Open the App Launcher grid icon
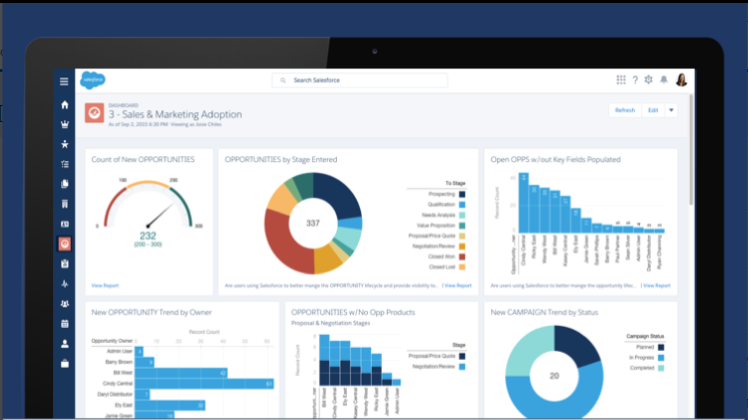 pyautogui.click(x=621, y=80)
